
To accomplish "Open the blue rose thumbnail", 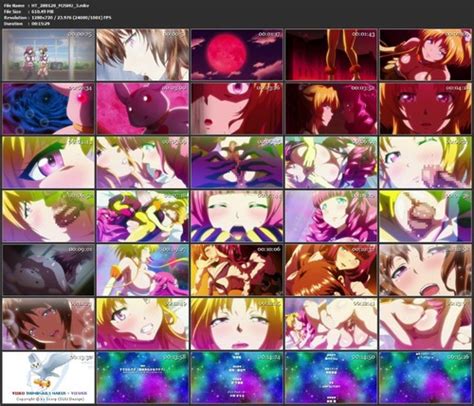I will point(48,109).
